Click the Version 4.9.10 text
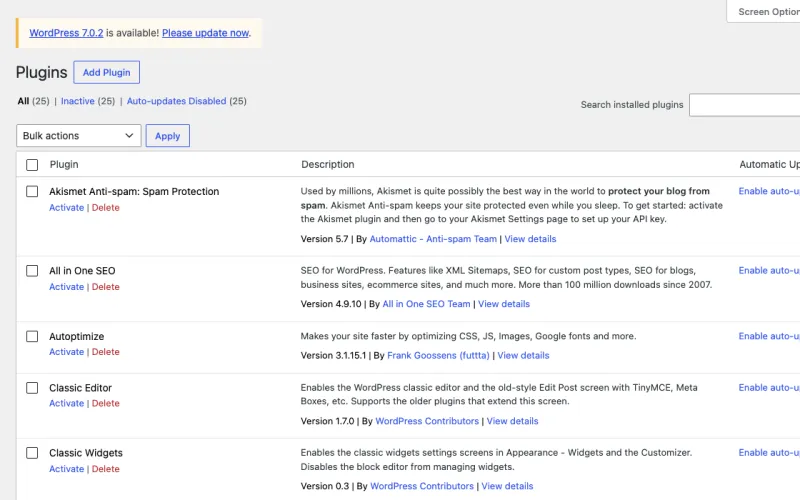 coord(331,304)
